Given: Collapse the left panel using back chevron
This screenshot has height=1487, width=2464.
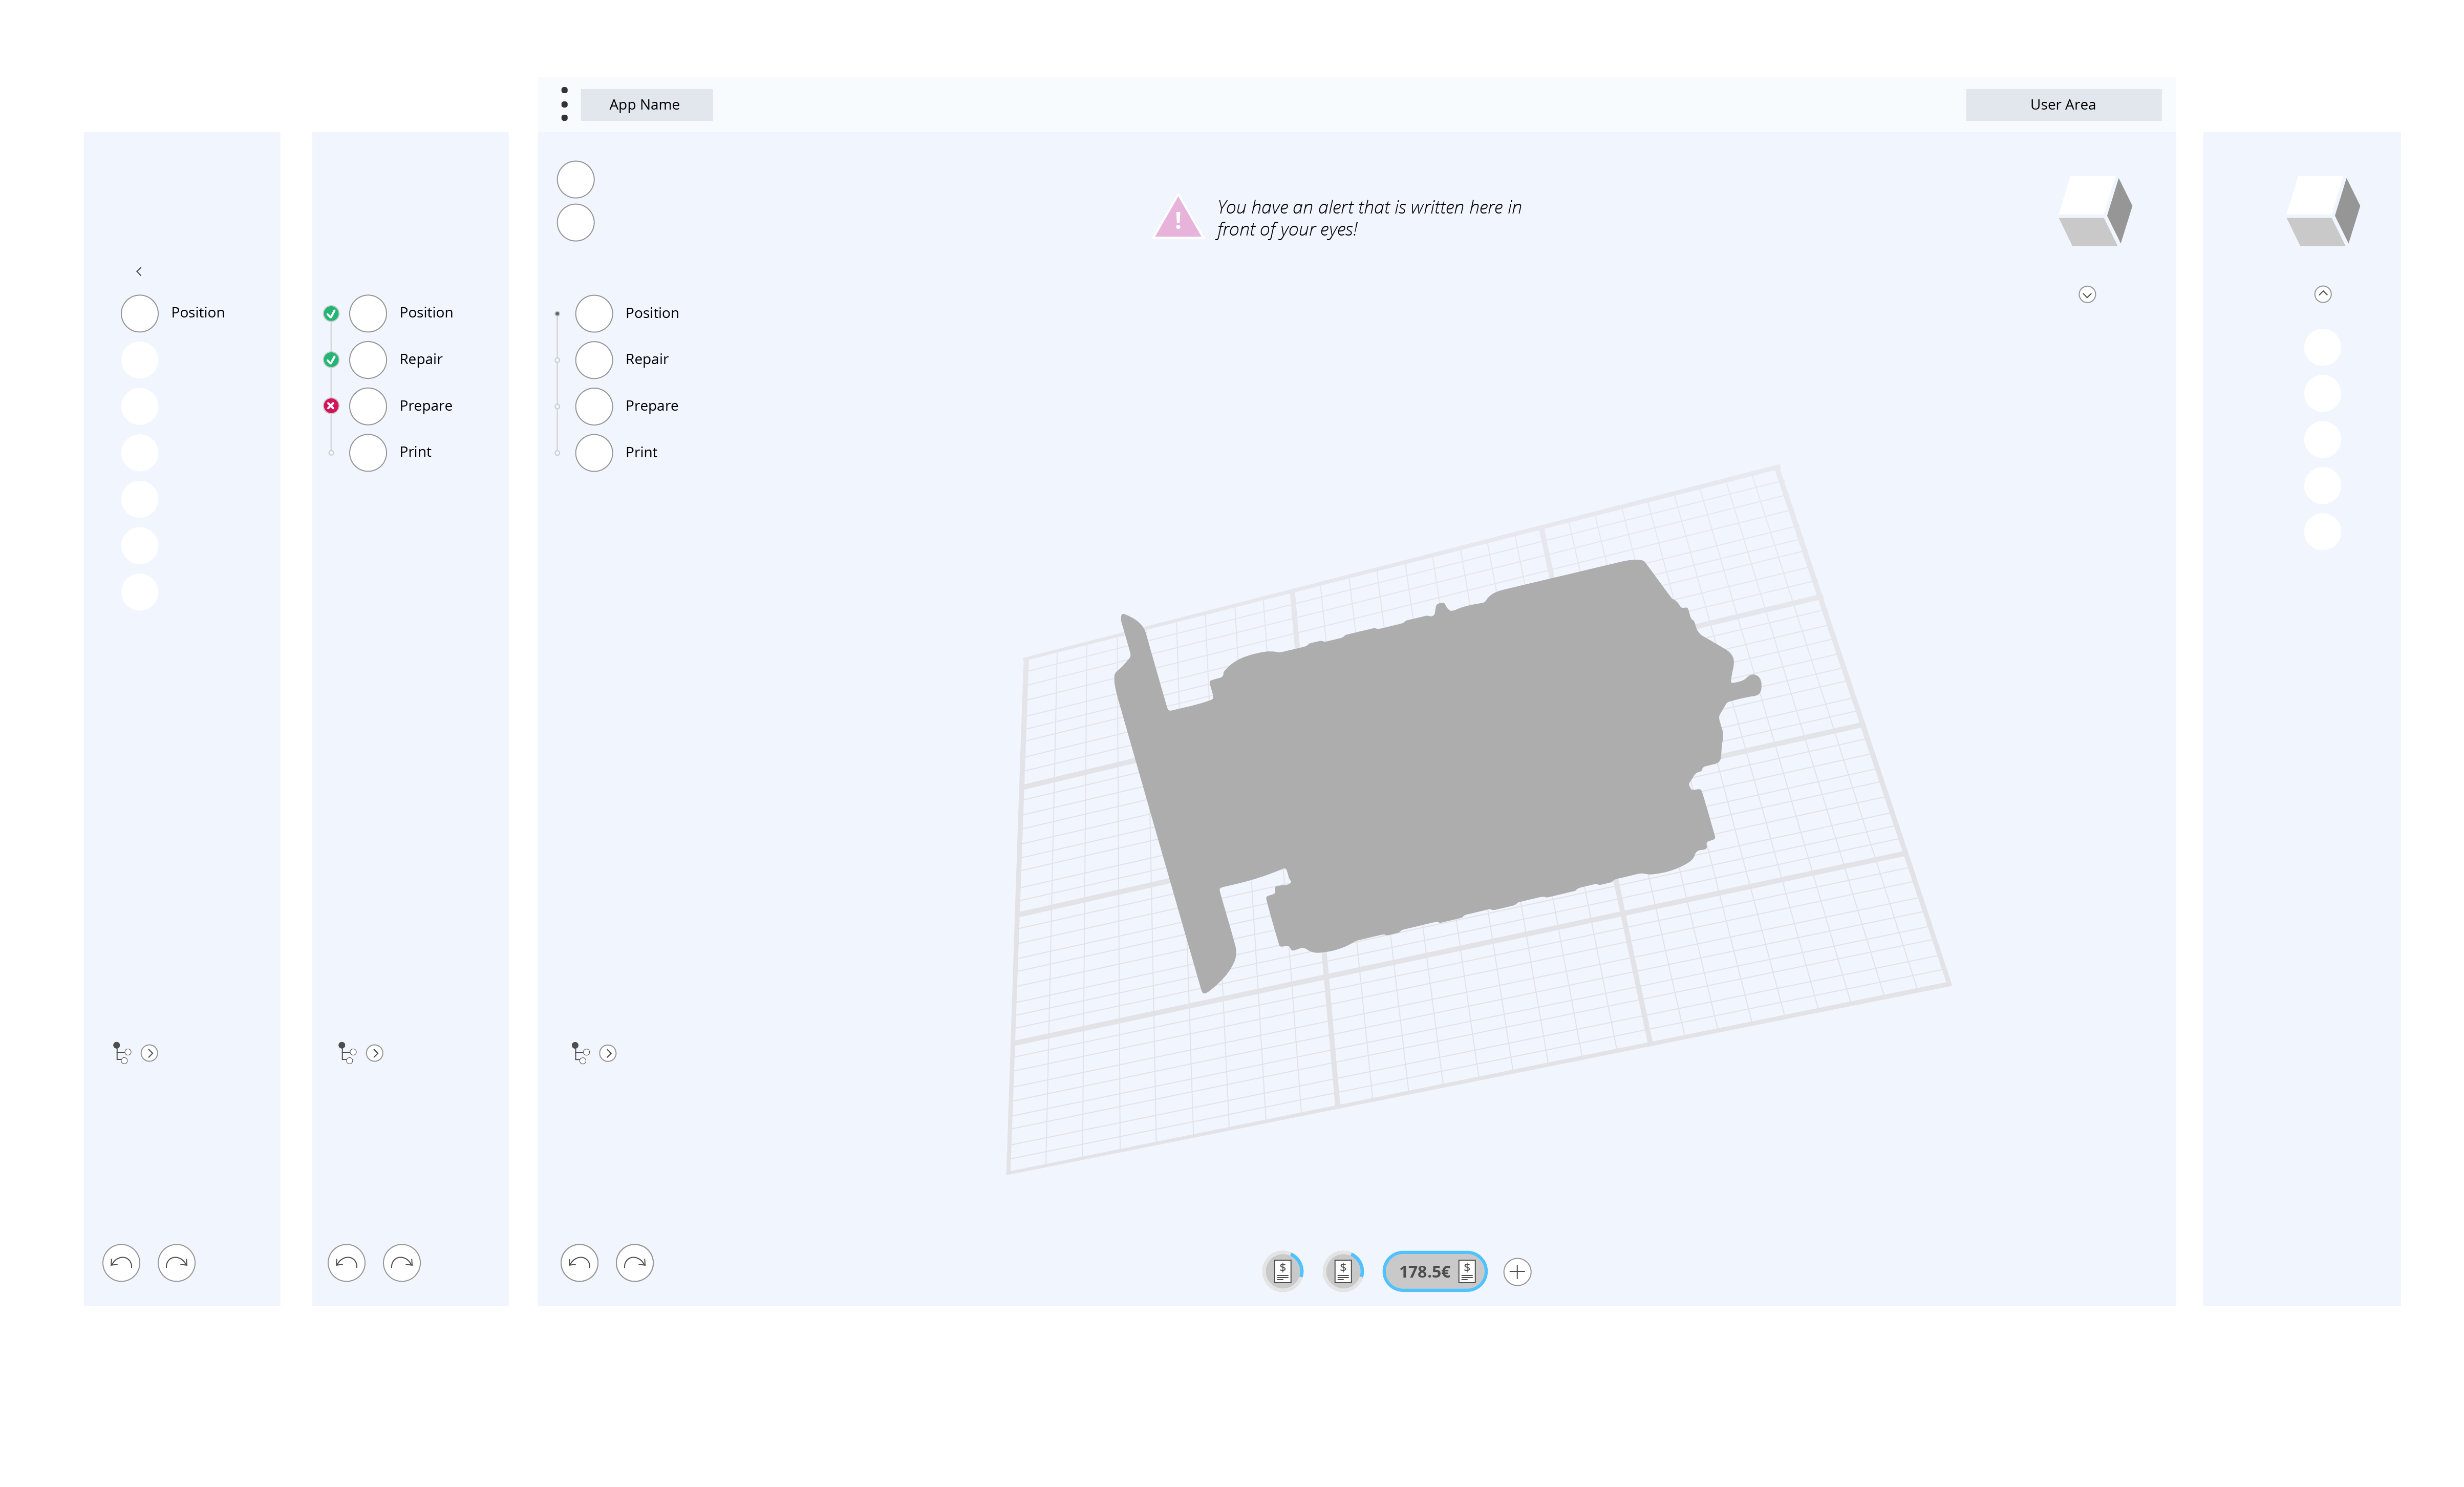Looking at the screenshot, I should (x=139, y=271).
